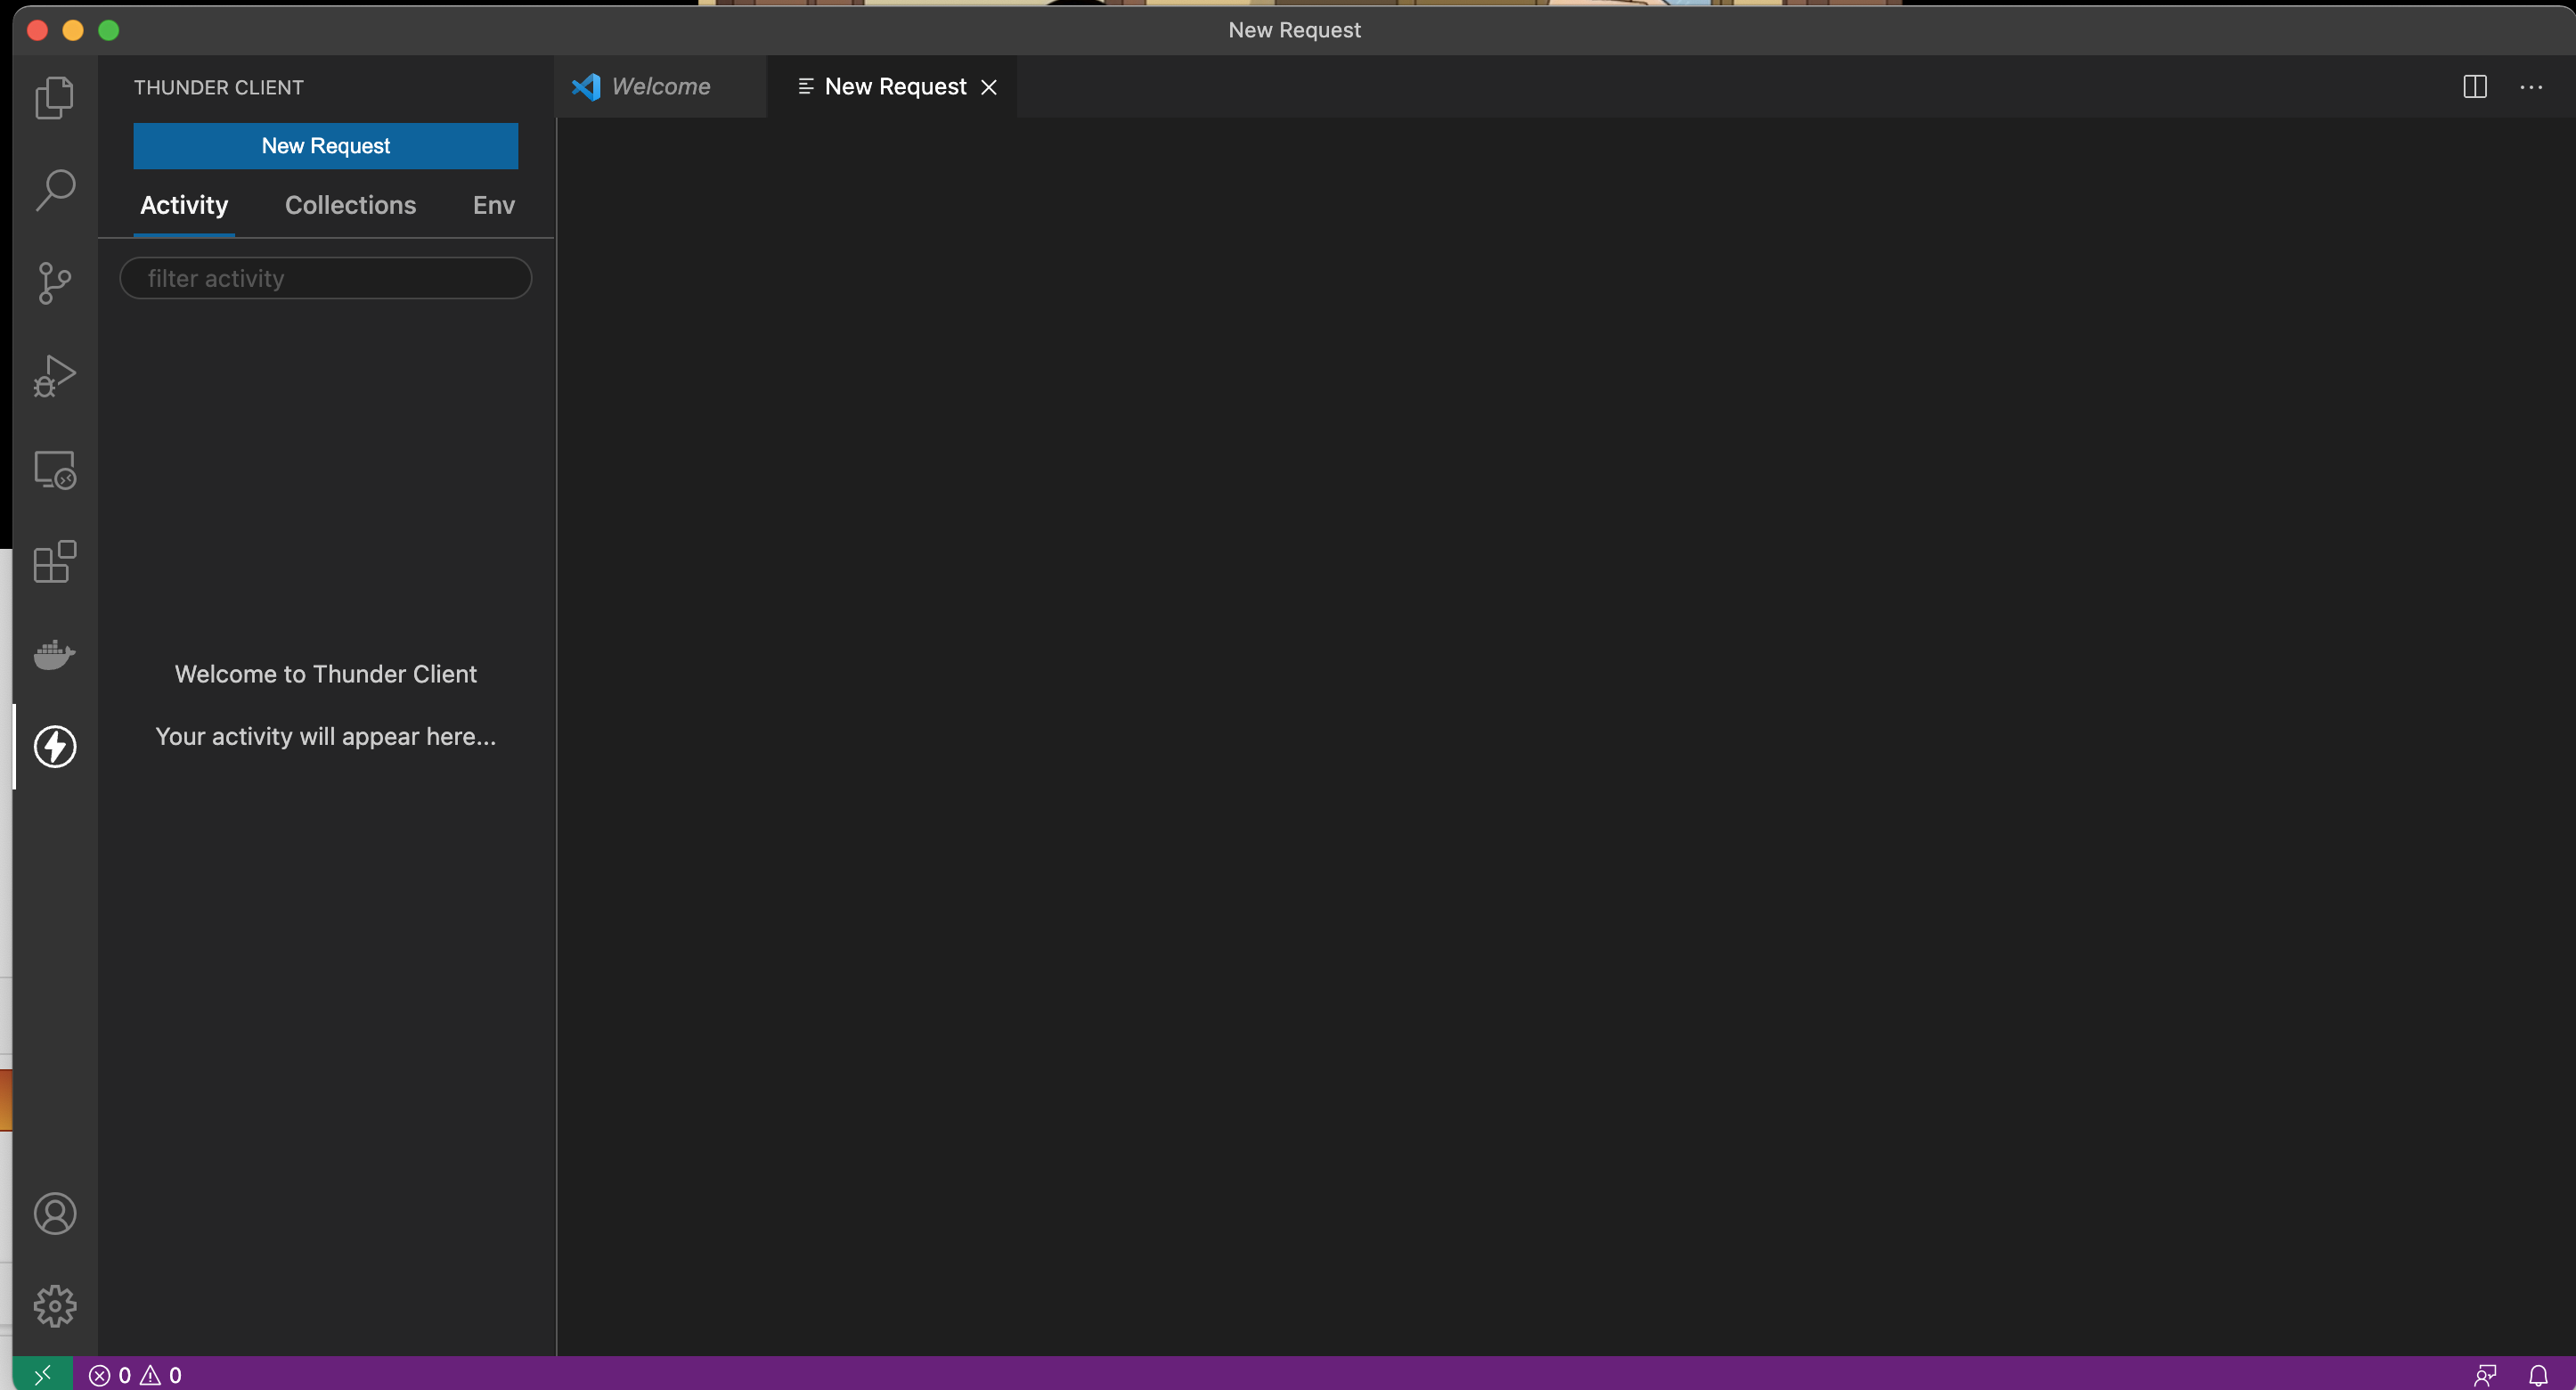Viewport: 2576px width, 1390px height.
Task: Open the Explorer view in the activity bar
Action: (x=53, y=97)
